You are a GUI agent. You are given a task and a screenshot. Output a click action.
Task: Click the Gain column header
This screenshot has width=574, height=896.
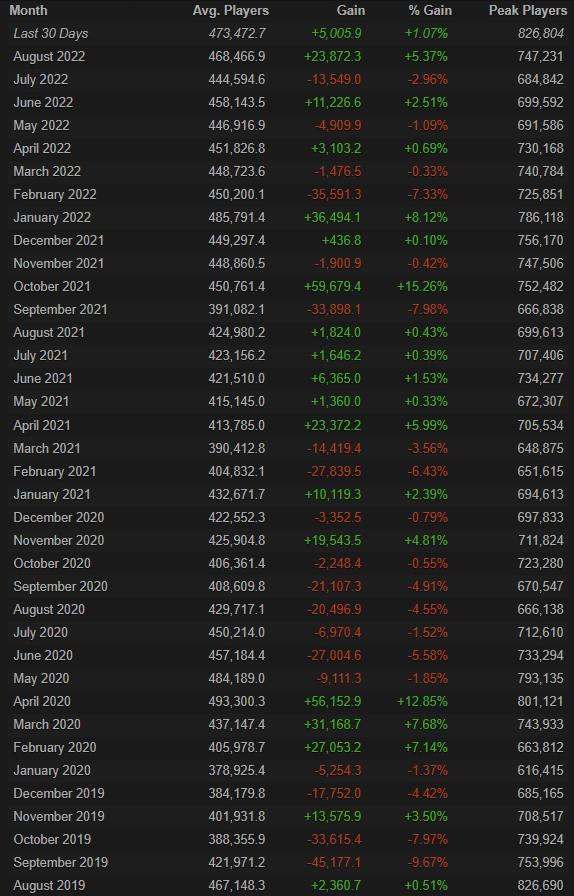pyautogui.click(x=350, y=10)
